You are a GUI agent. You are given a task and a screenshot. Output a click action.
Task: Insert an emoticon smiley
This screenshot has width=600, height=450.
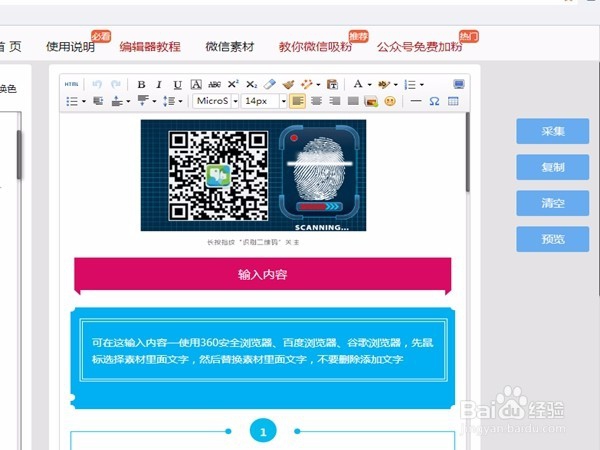390,101
